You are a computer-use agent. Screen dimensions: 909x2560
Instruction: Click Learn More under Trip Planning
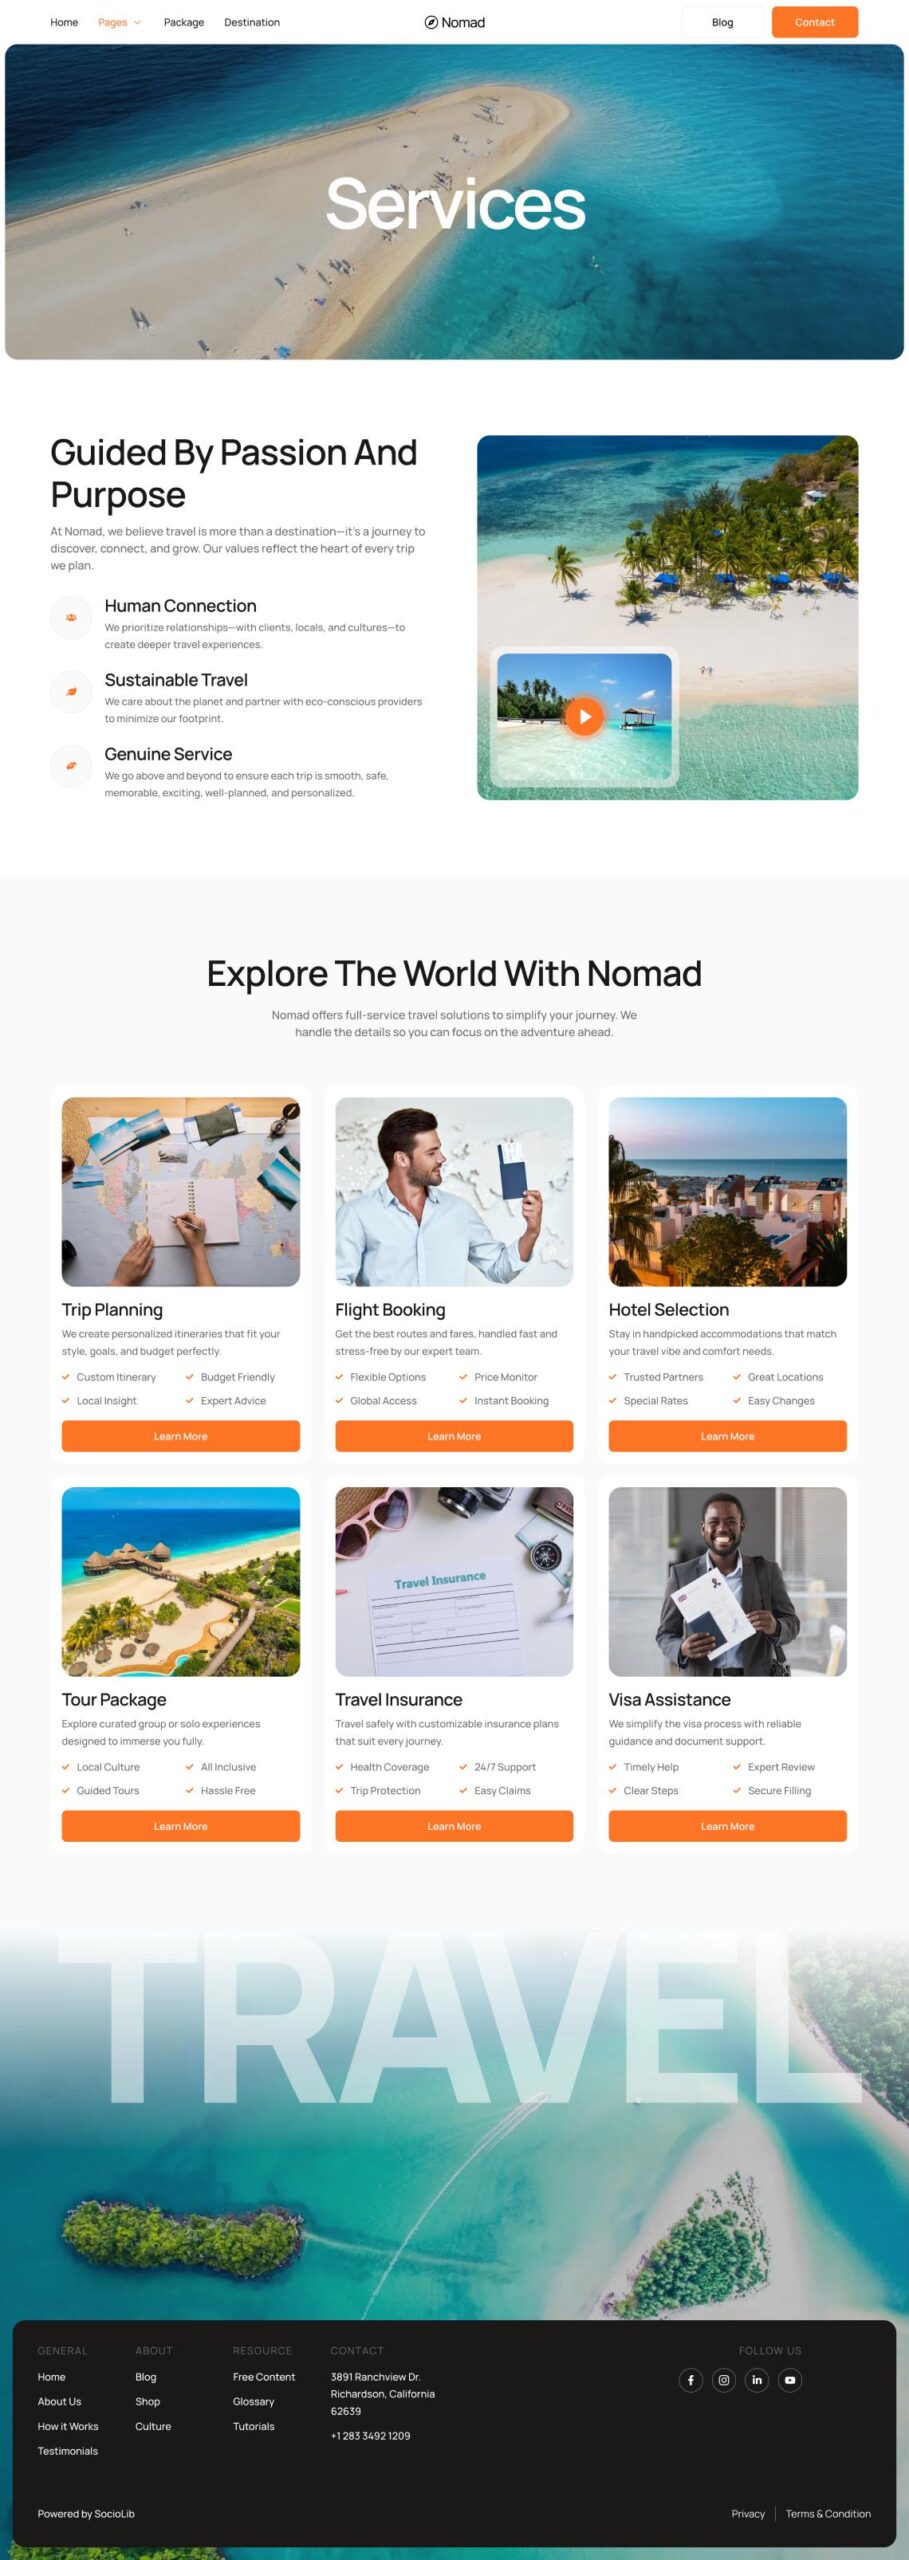[181, 1436]
